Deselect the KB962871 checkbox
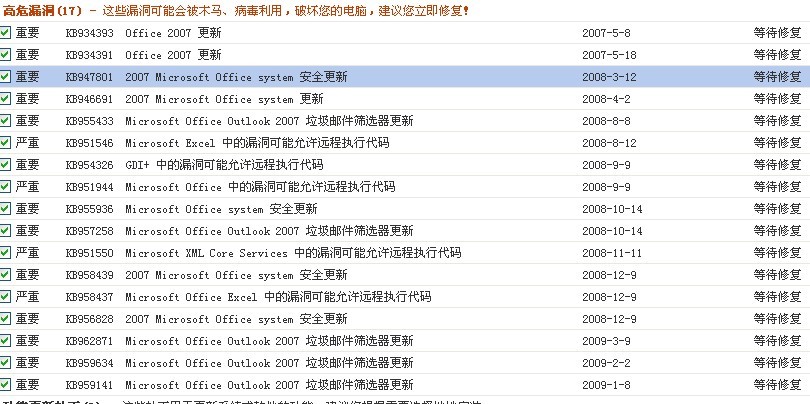Screen dimensions: 810x404 click(x=5, y=340)
